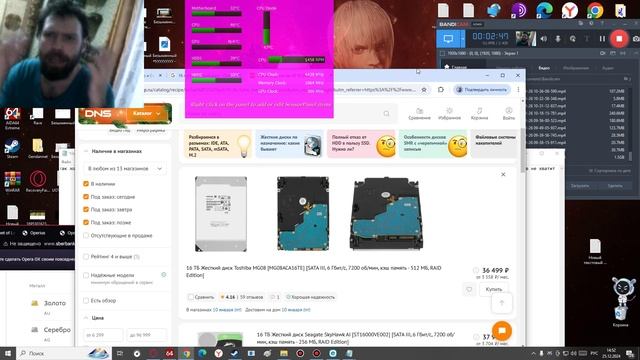
Task: Click the scroll-to-top arrow button
Action: pos(502,303)
